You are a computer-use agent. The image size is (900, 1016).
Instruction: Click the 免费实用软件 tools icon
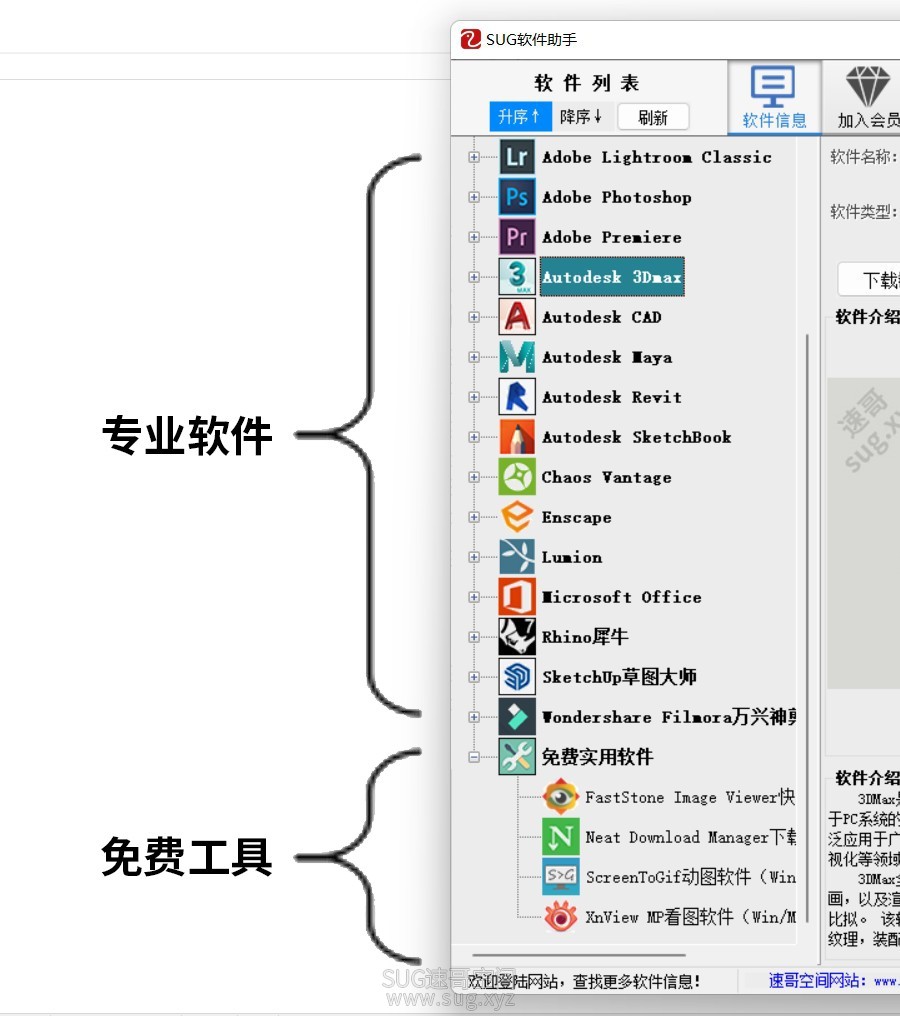click(517, 757)
